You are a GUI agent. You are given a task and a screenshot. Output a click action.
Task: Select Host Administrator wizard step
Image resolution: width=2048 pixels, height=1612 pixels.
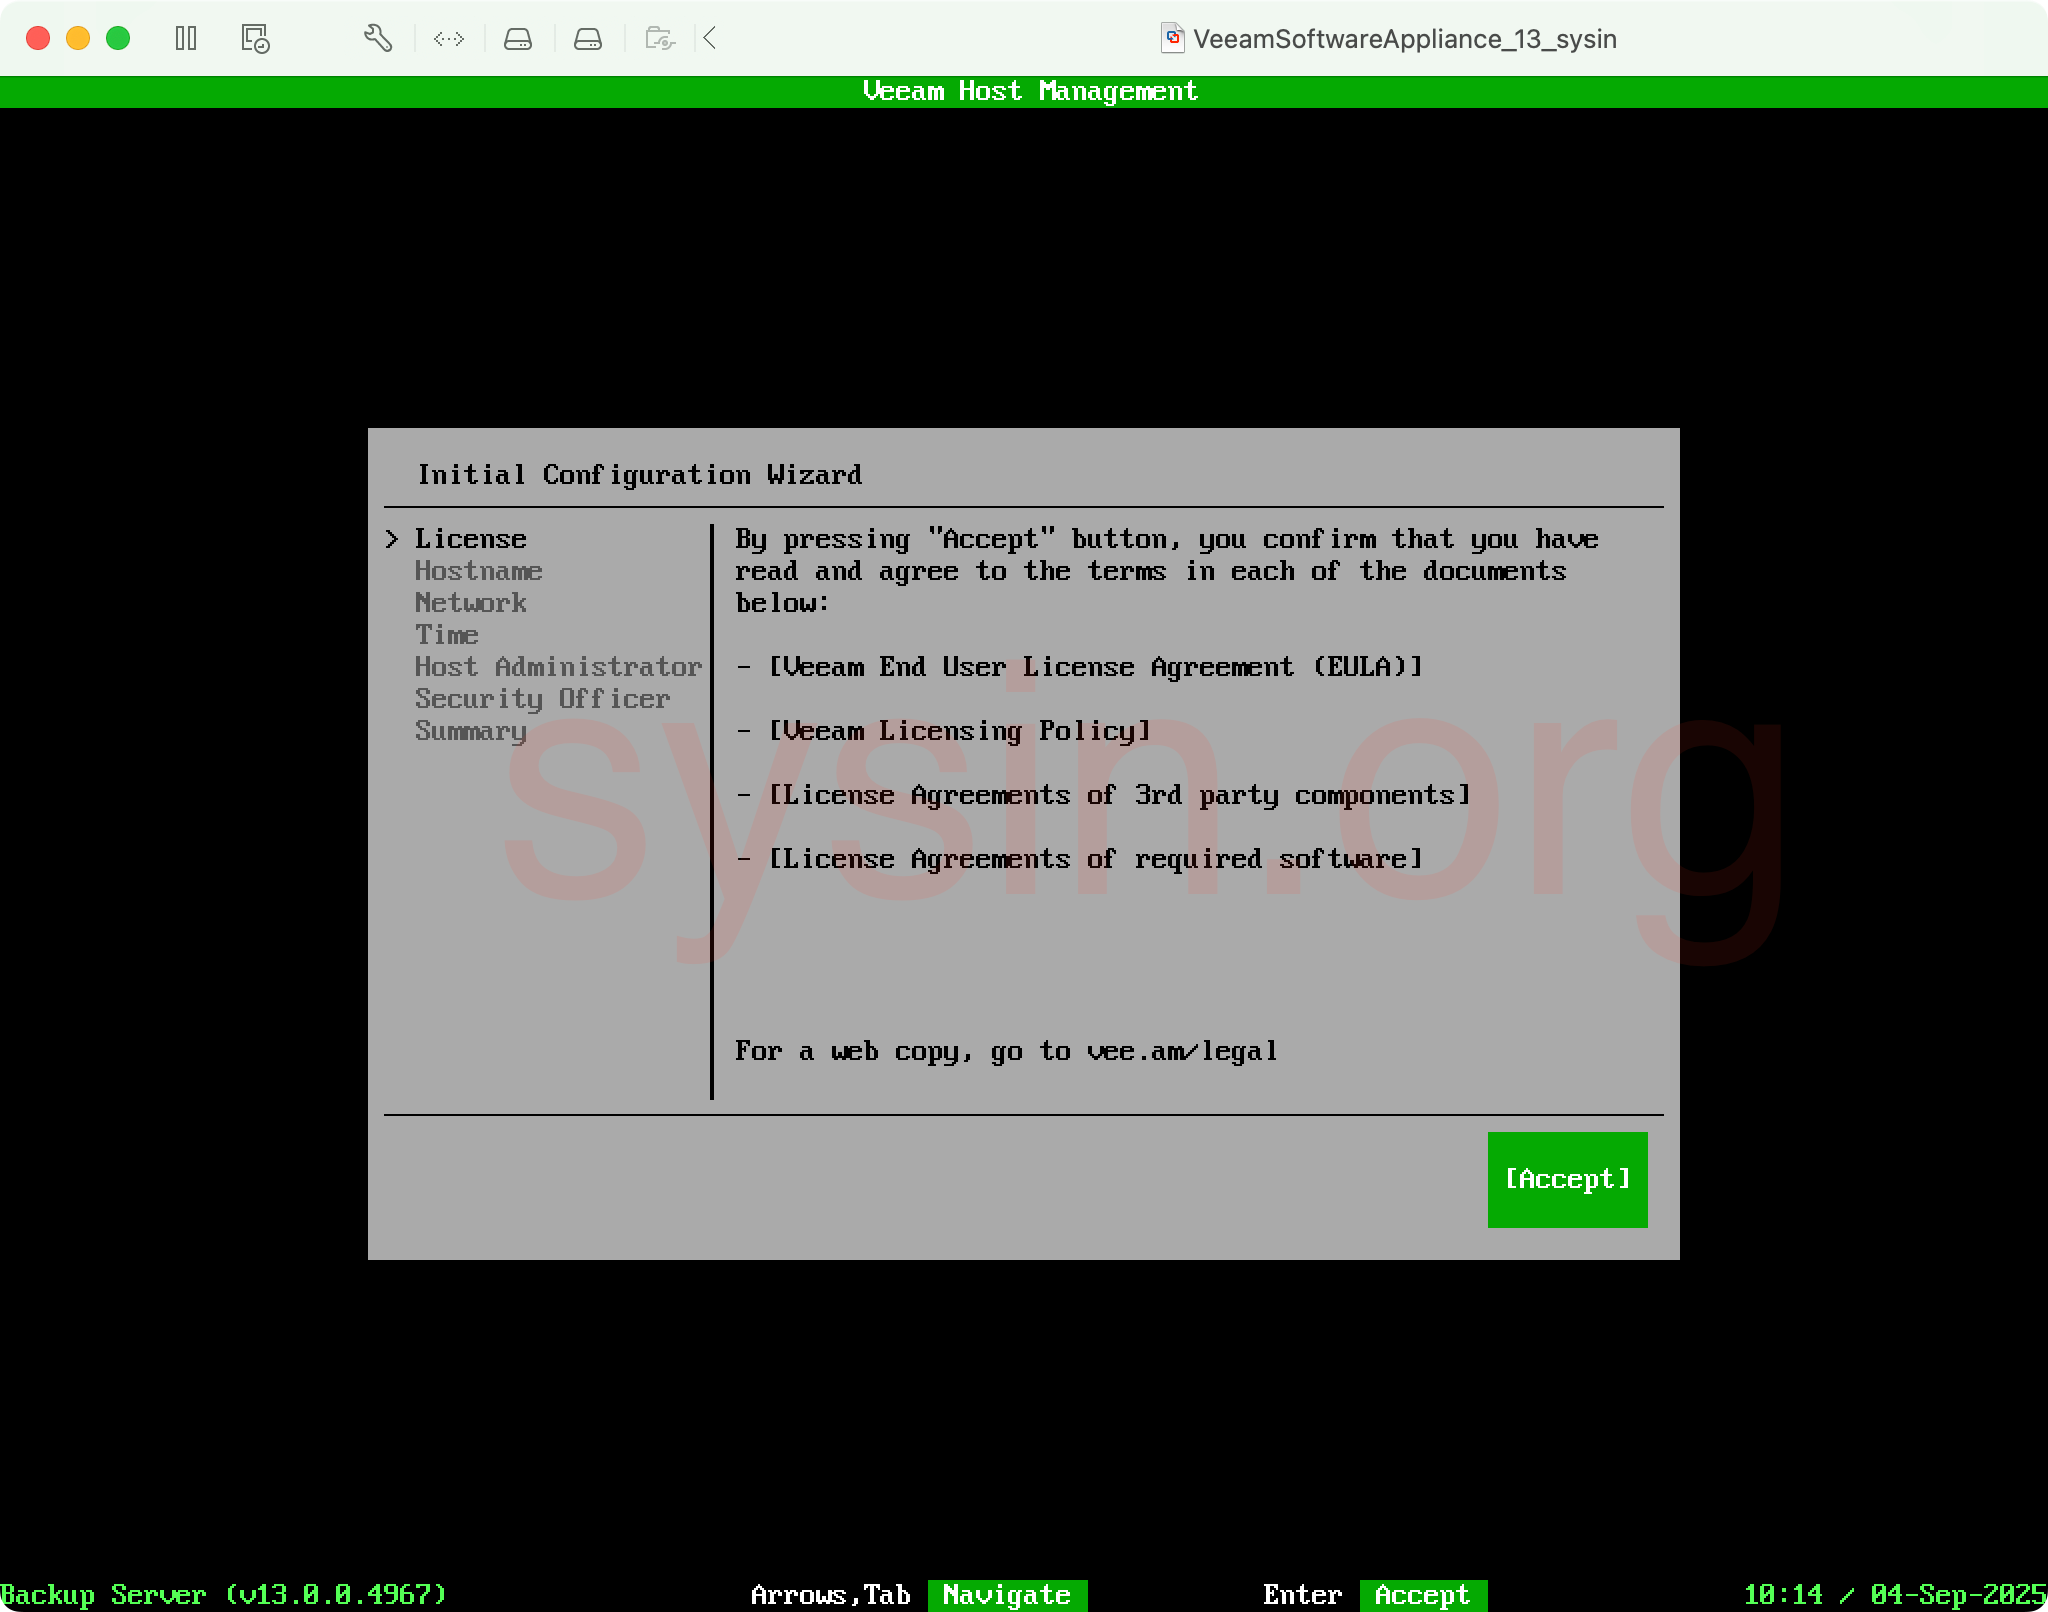point(558,667)
